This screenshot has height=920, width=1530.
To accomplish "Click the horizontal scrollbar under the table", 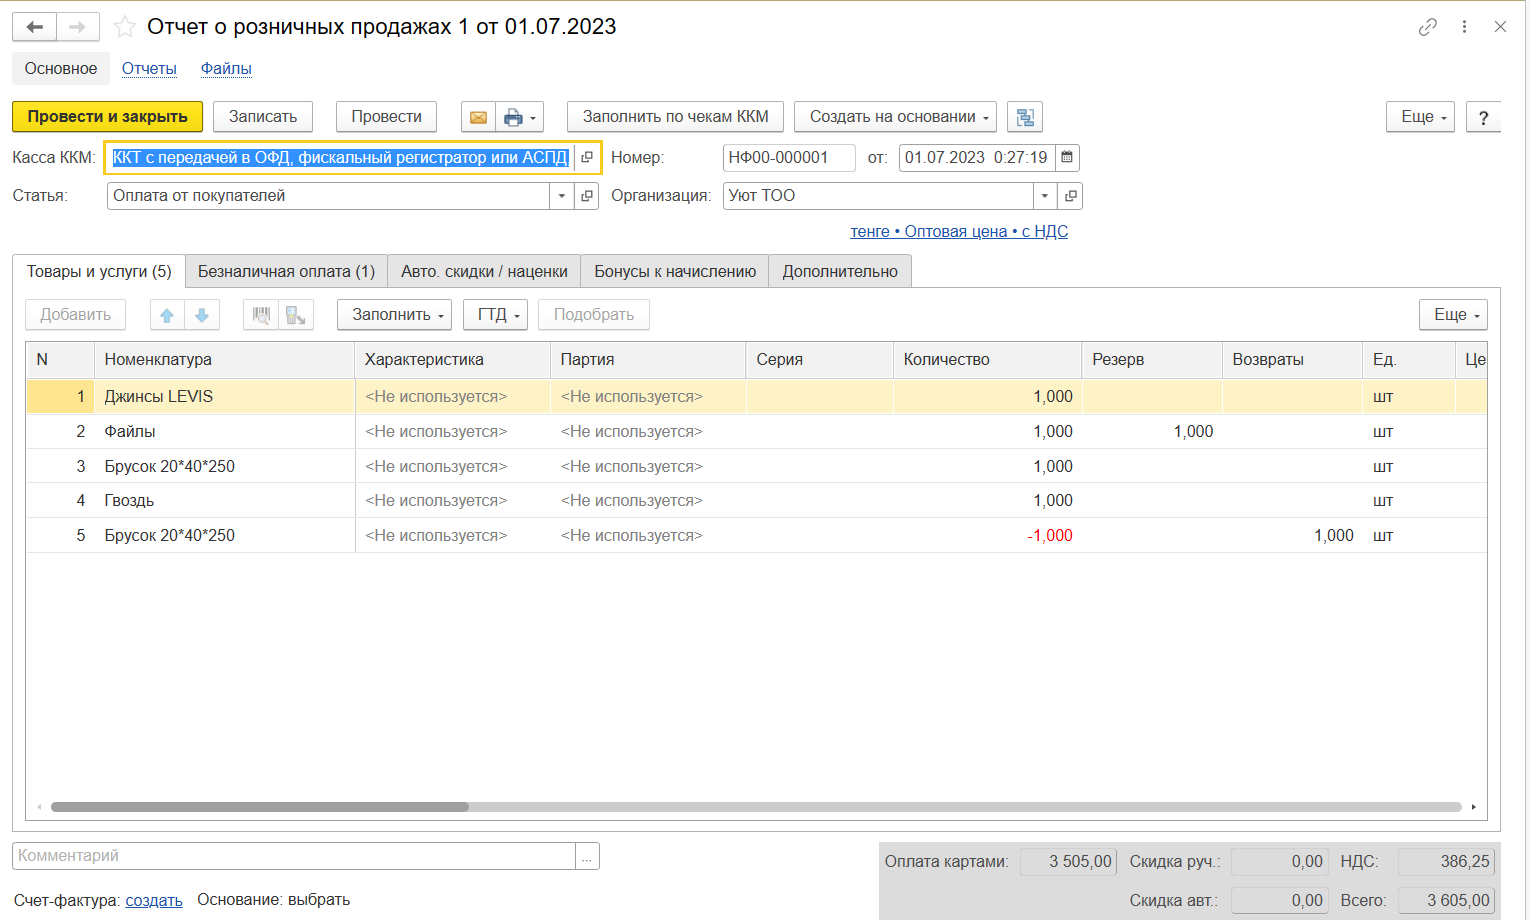I will coord(260,807).
